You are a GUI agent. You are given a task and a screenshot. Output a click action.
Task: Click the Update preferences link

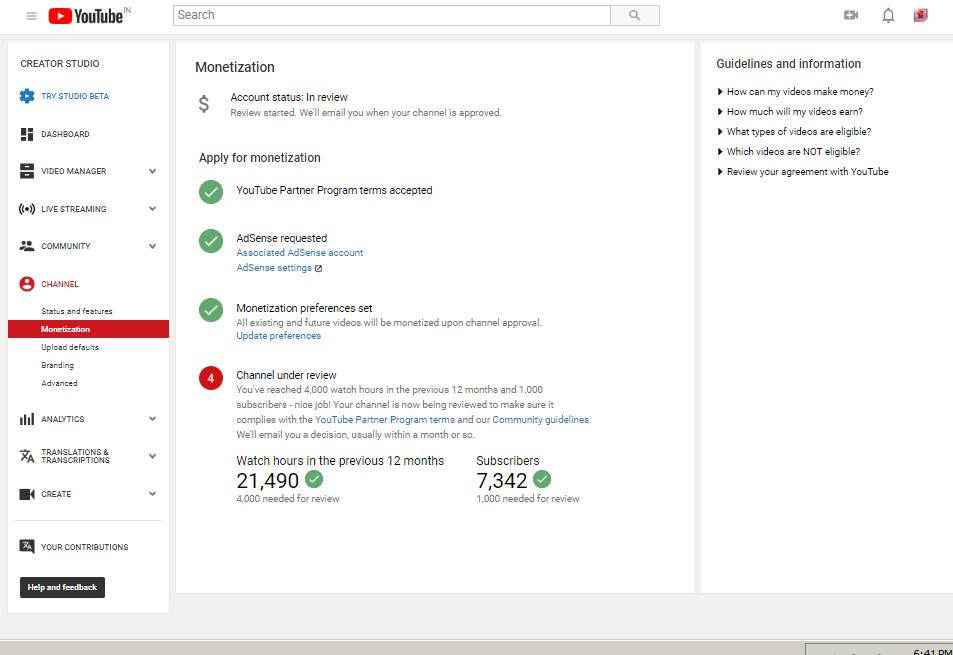point(278,336)
